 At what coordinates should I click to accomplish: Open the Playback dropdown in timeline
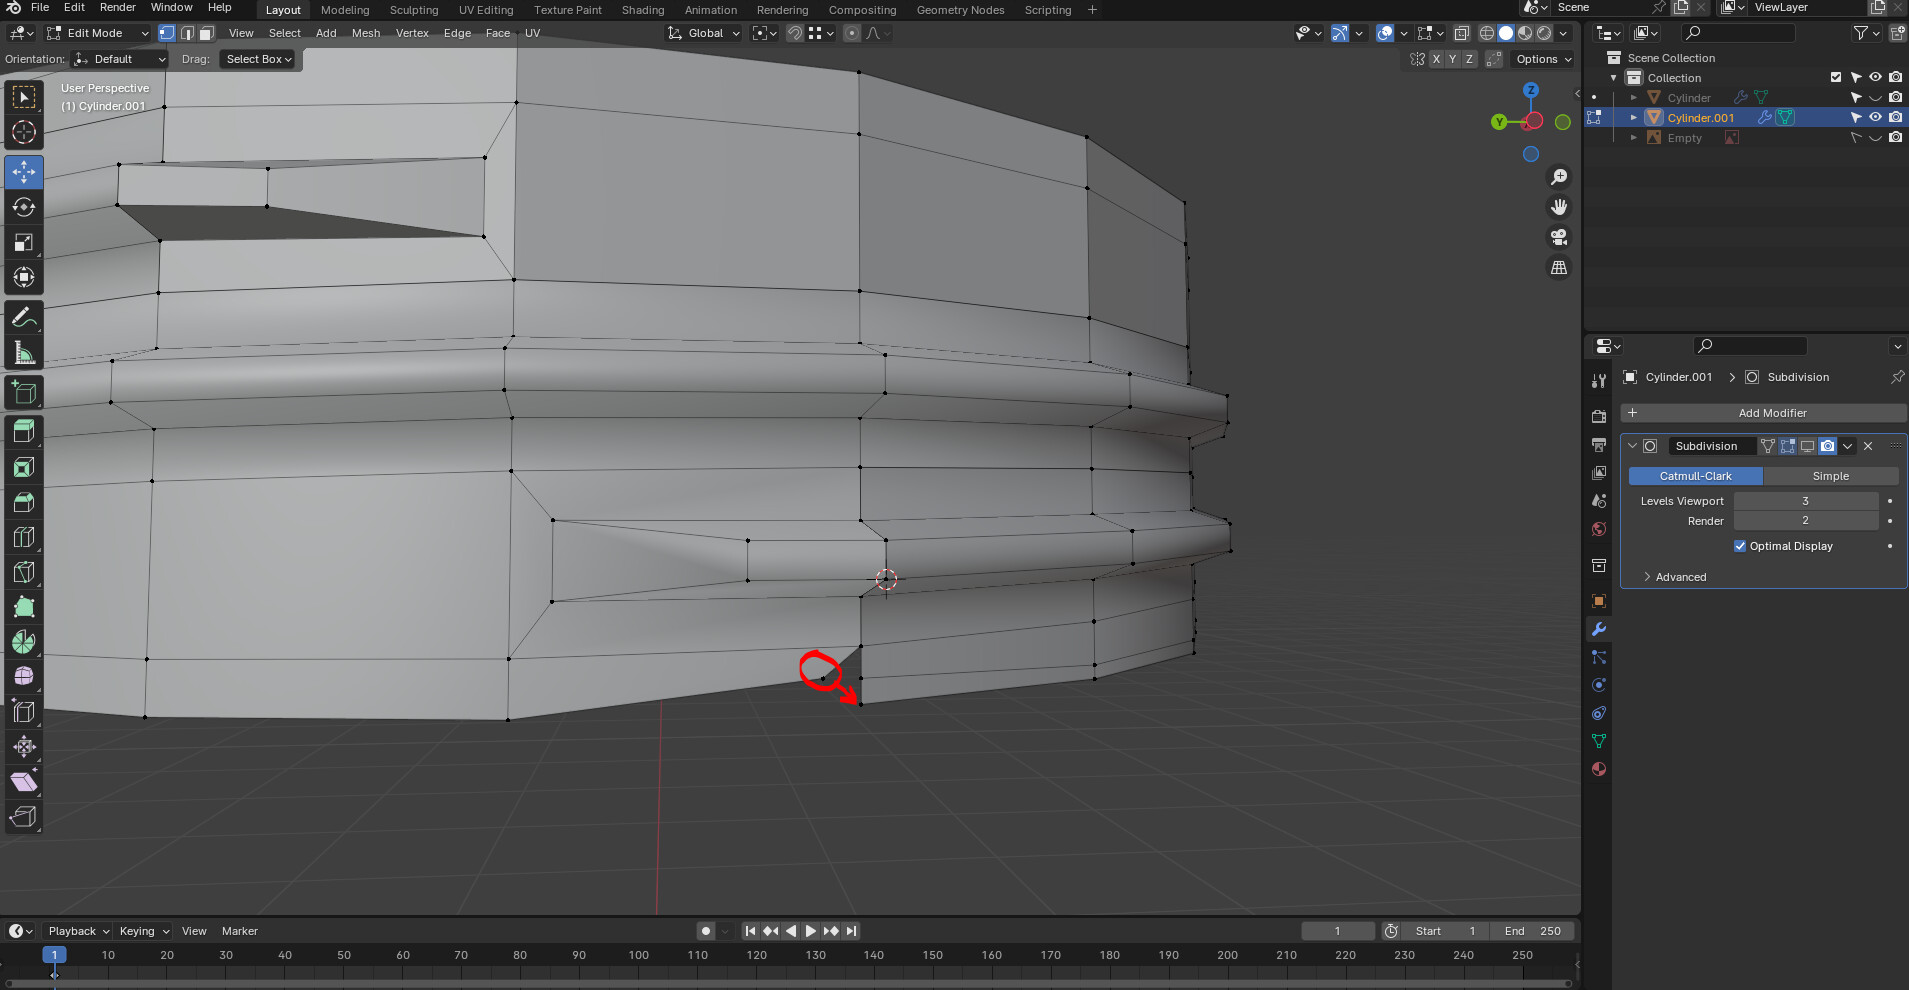pyautogui.click(x=78, y=931)
